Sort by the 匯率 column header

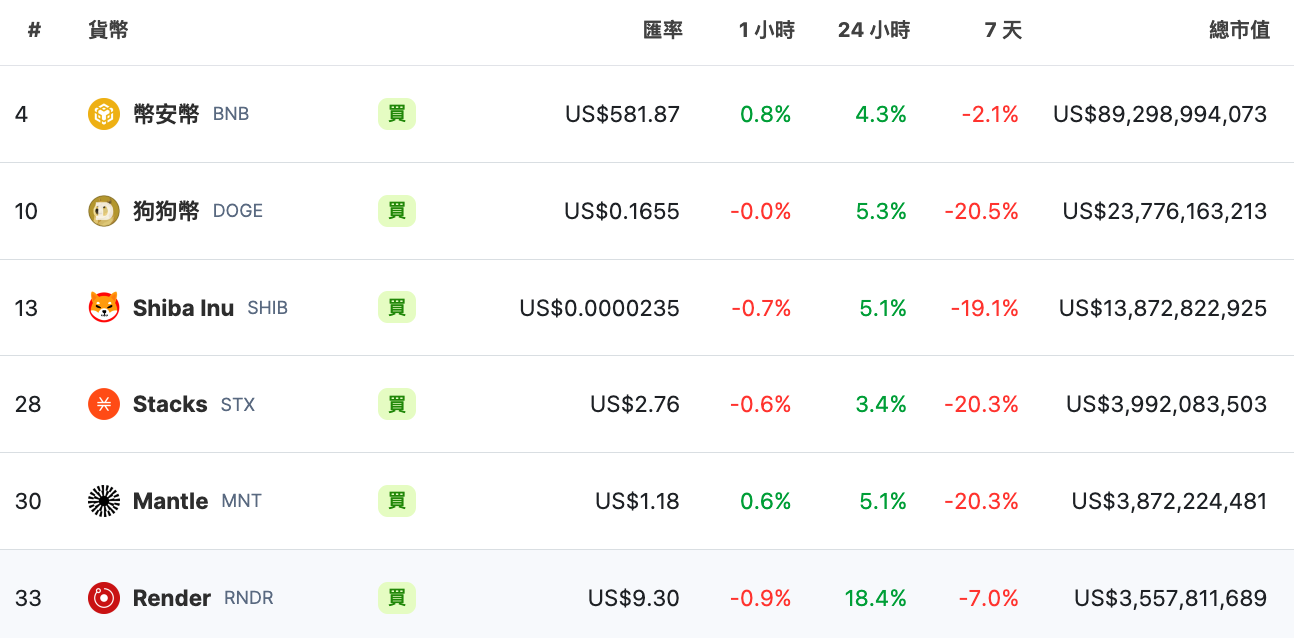point(662,30)
